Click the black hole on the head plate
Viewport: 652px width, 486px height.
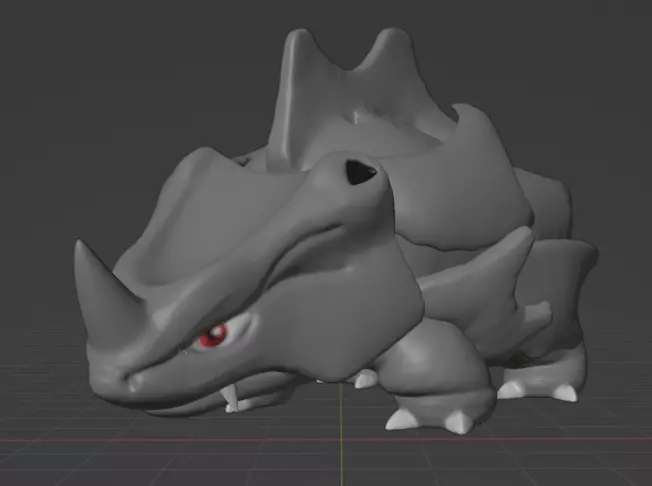tap(360, 172)
